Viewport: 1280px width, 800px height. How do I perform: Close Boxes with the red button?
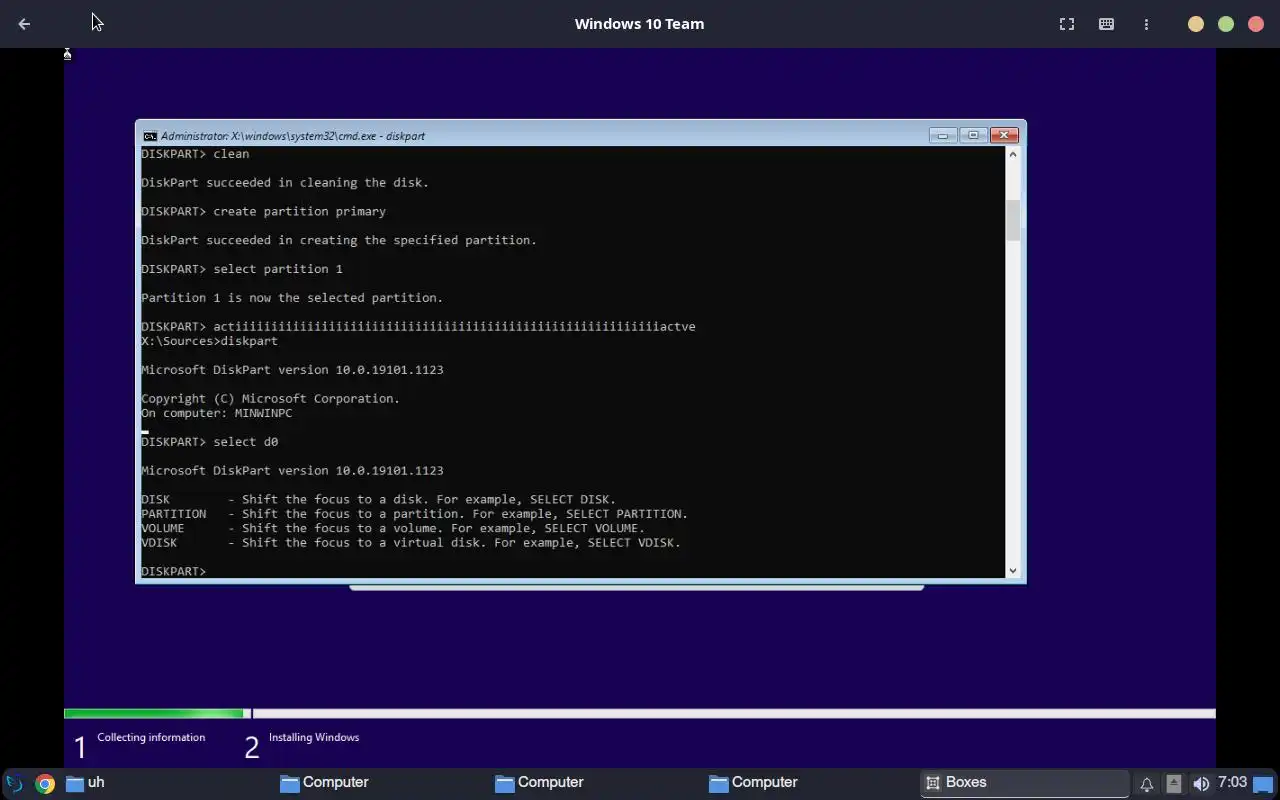[1256, 24]
